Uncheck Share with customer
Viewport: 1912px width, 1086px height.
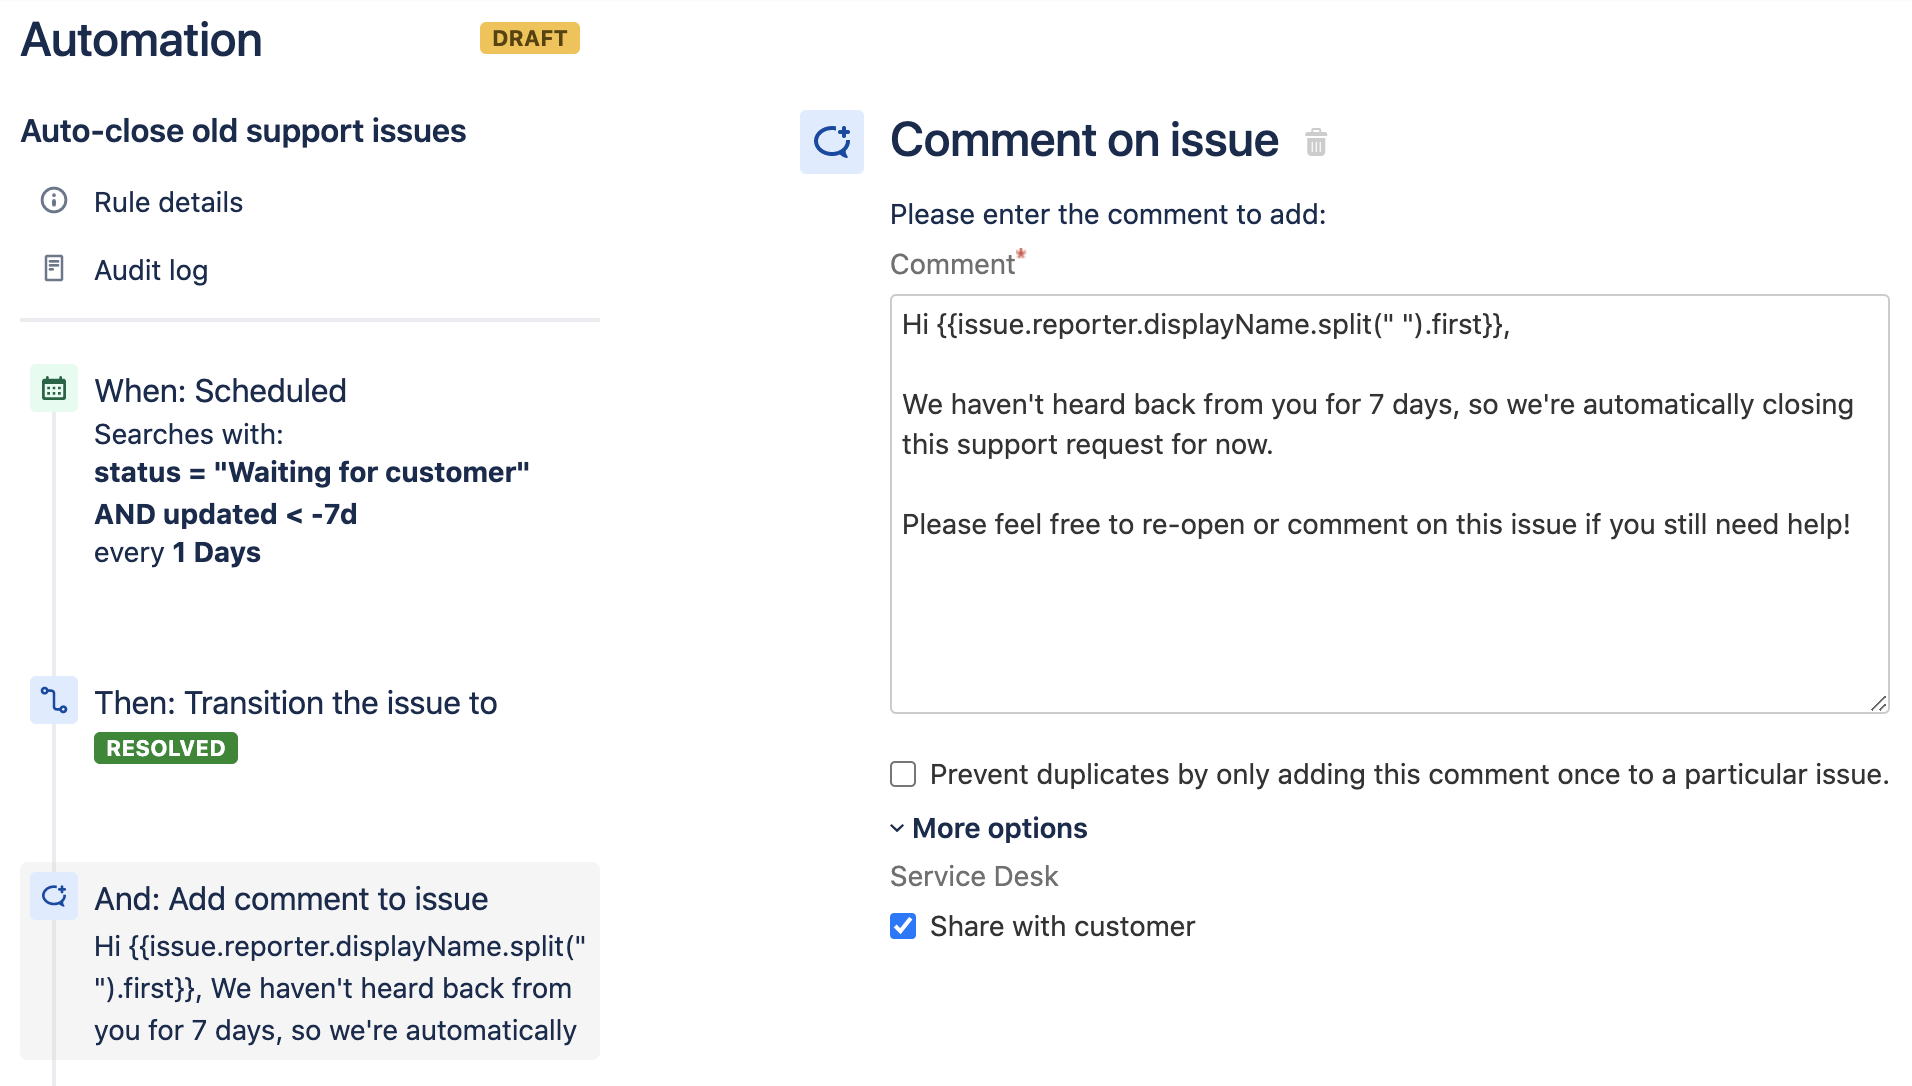pos(903,926)
